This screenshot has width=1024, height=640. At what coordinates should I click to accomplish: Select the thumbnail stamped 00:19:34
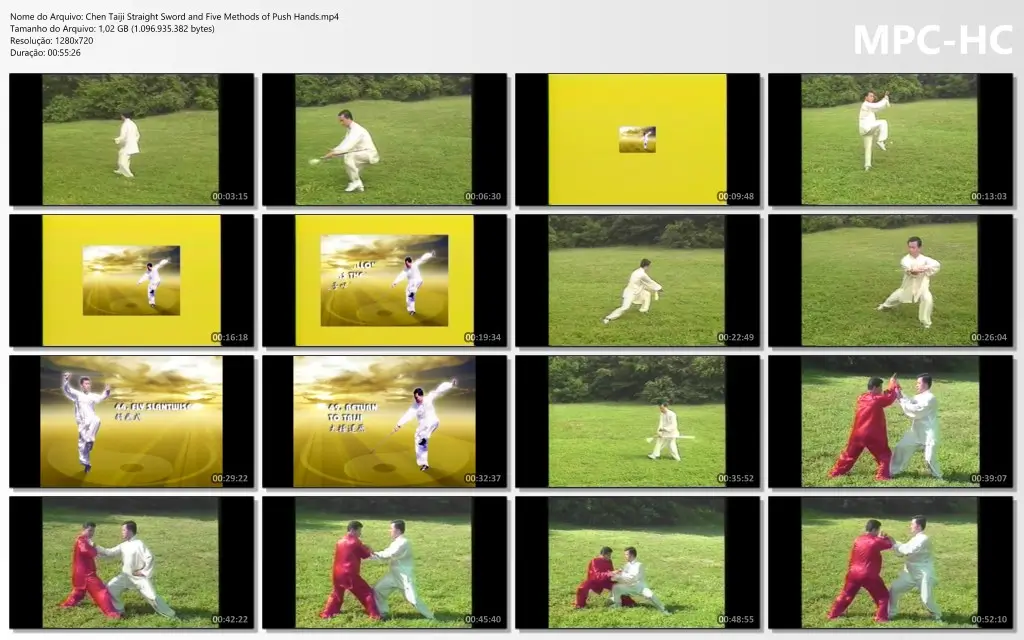pos(385,281)
